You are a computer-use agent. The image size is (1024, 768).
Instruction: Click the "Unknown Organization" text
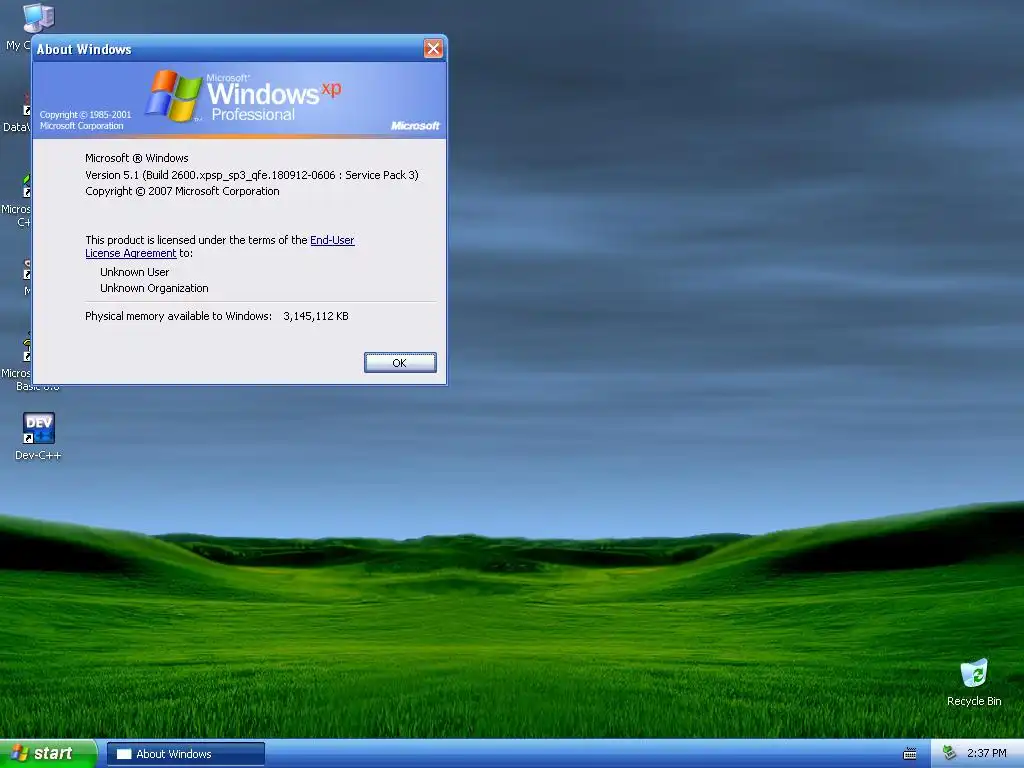[x=154, y=288]
